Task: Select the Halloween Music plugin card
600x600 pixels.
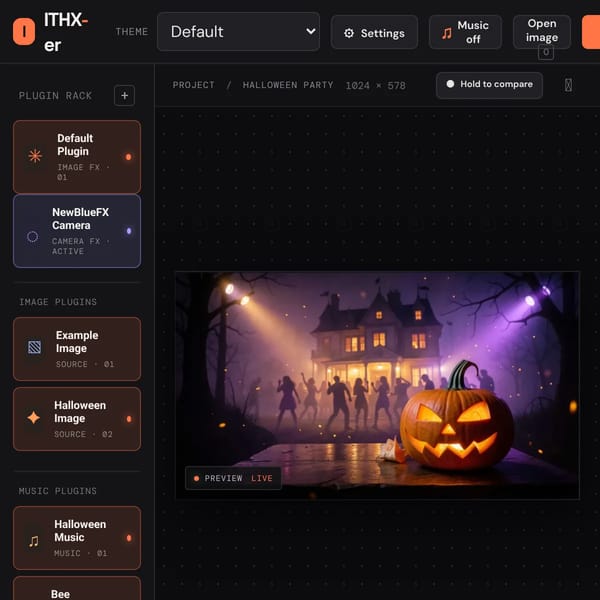Action: coord(77,538)
